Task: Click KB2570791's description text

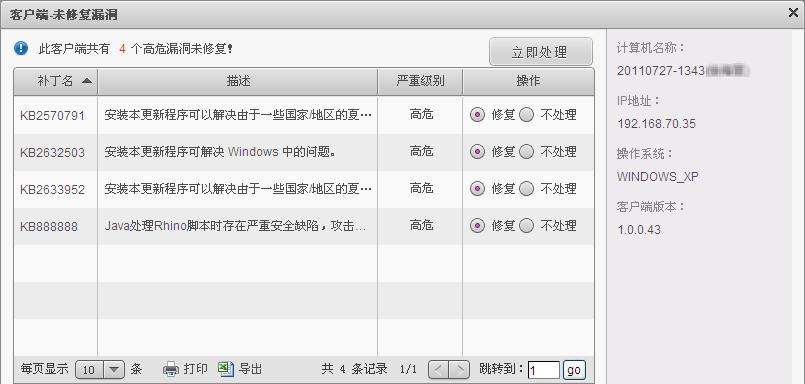Action: coord(238,115)
